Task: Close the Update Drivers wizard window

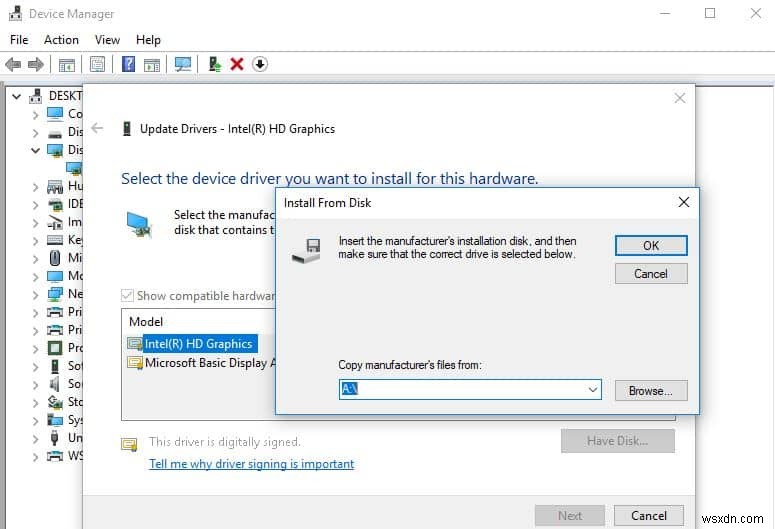Action: 680,98
